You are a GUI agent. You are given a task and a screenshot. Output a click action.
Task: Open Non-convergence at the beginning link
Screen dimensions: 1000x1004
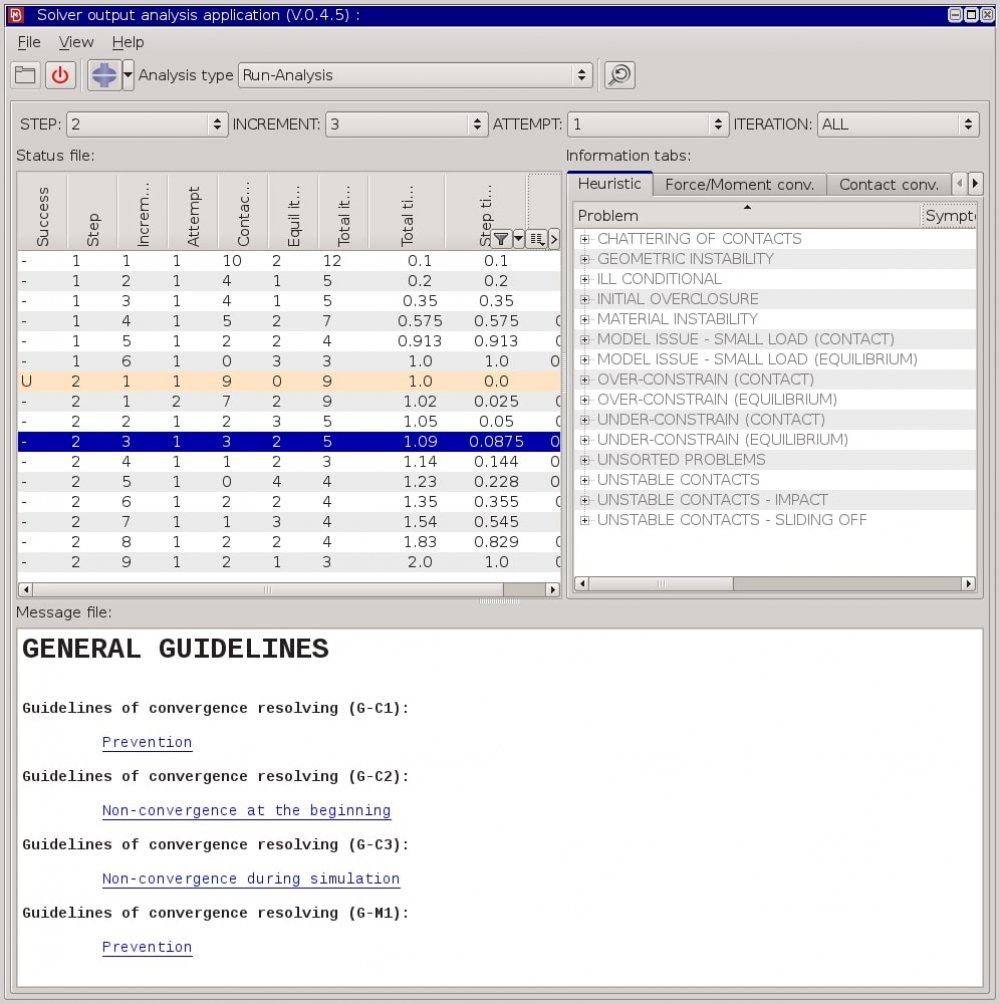tap(246, 811)
